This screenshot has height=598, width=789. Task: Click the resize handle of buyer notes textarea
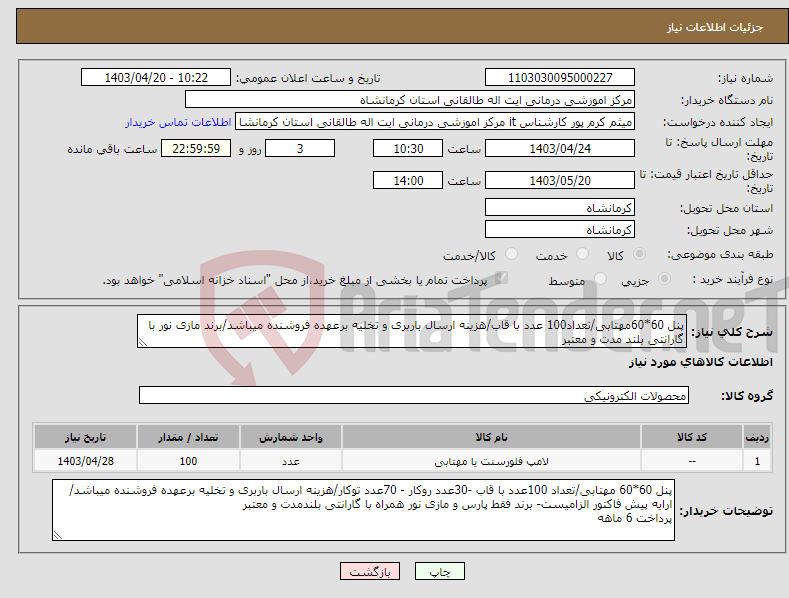(58, 536)
